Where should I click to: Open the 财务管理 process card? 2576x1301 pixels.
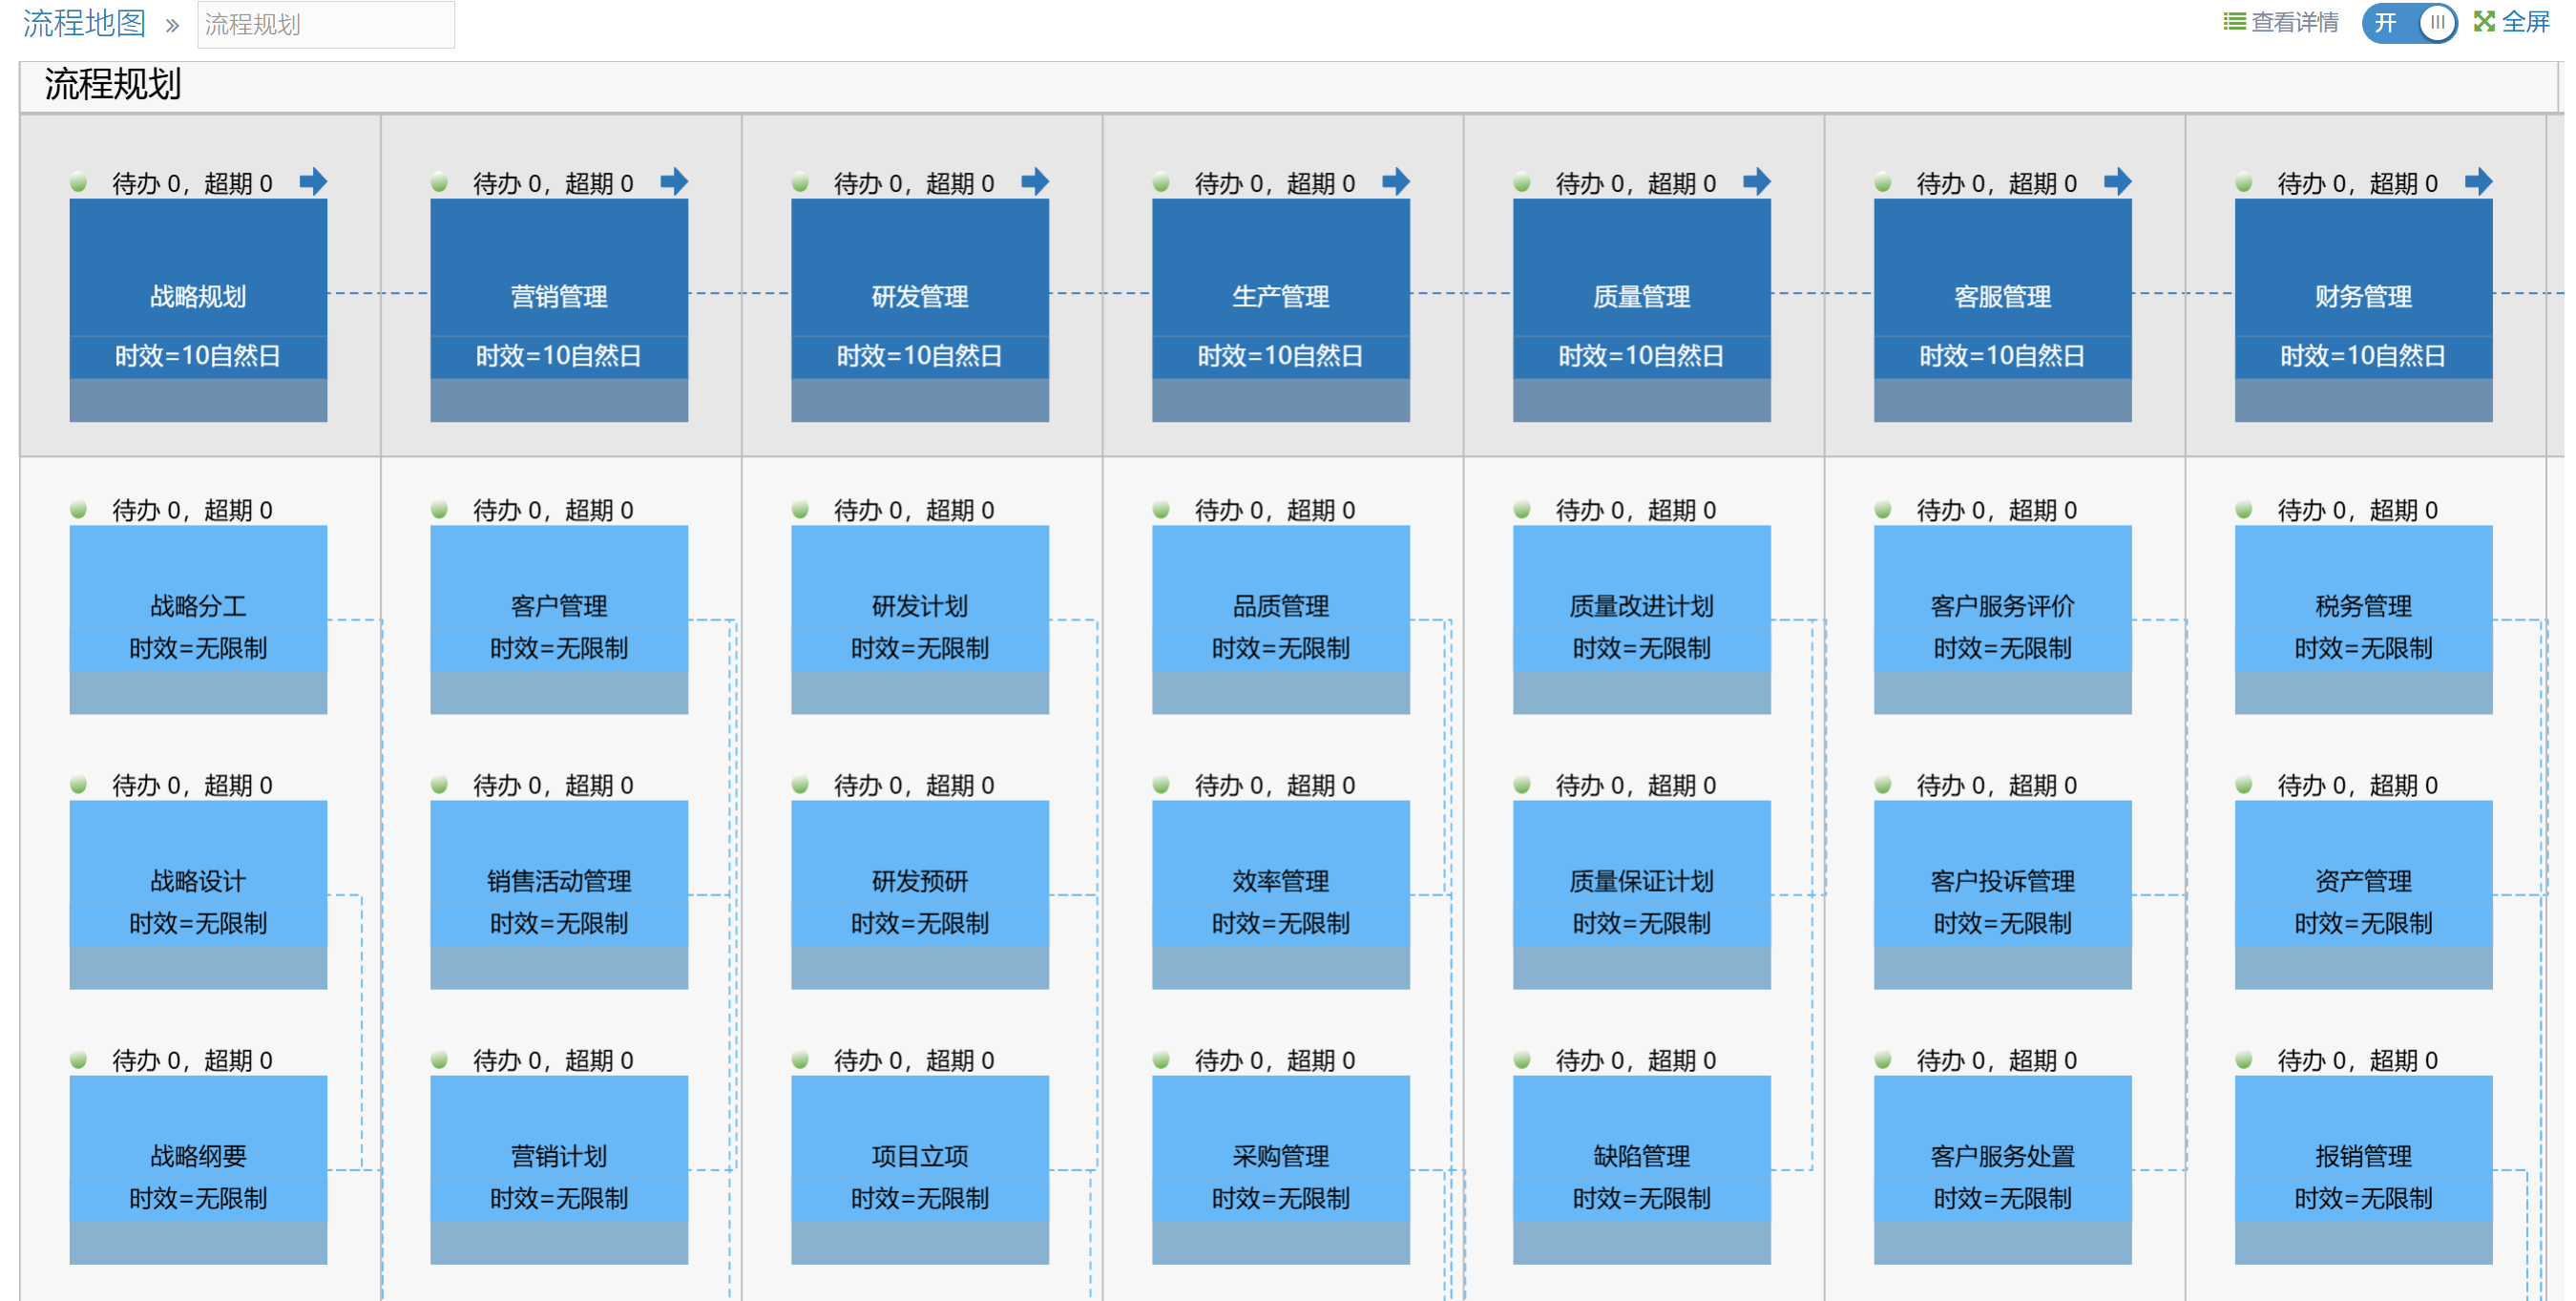[x=2364, y=310]
